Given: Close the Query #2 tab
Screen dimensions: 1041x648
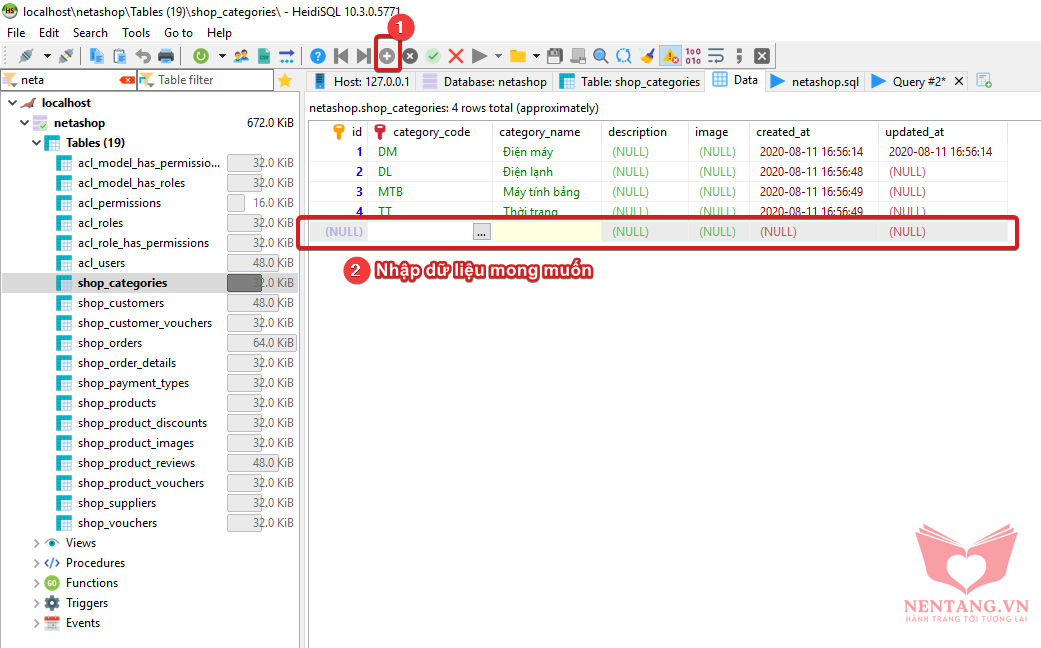Looking at the screenshot, I should click(x=959, y=81).
